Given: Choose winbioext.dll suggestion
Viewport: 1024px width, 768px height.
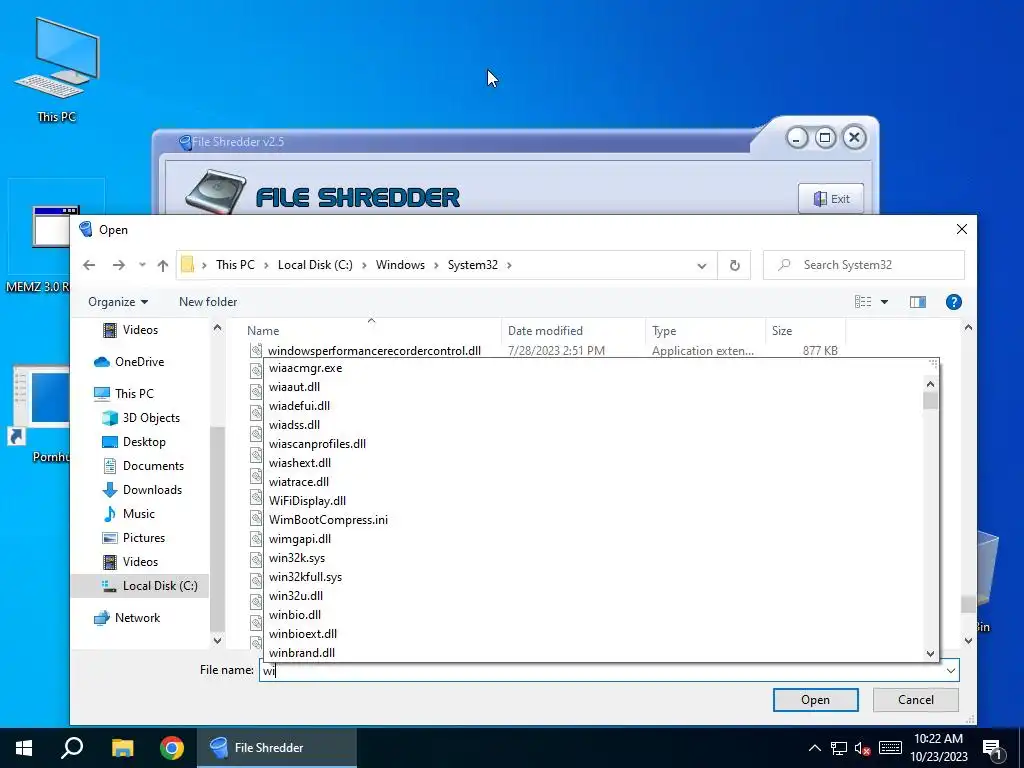Looking at the screenshot, I should point(303,633).
